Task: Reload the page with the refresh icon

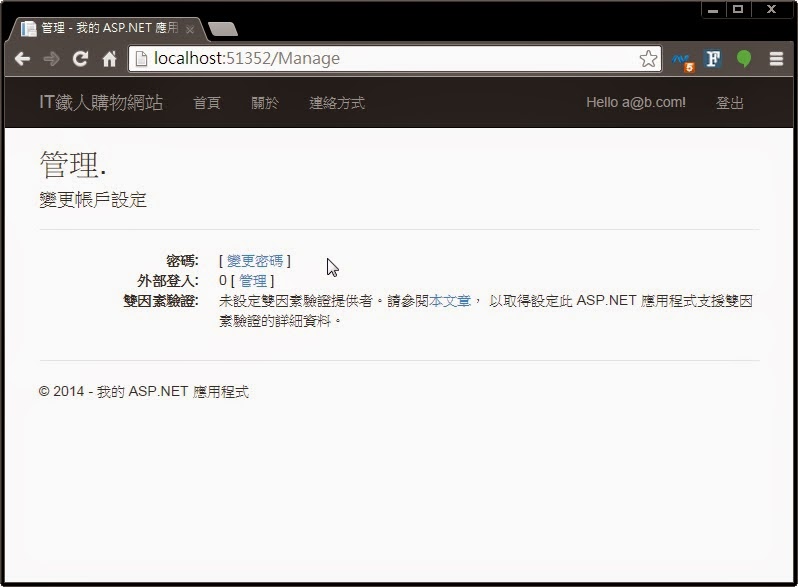Action: 80,59
